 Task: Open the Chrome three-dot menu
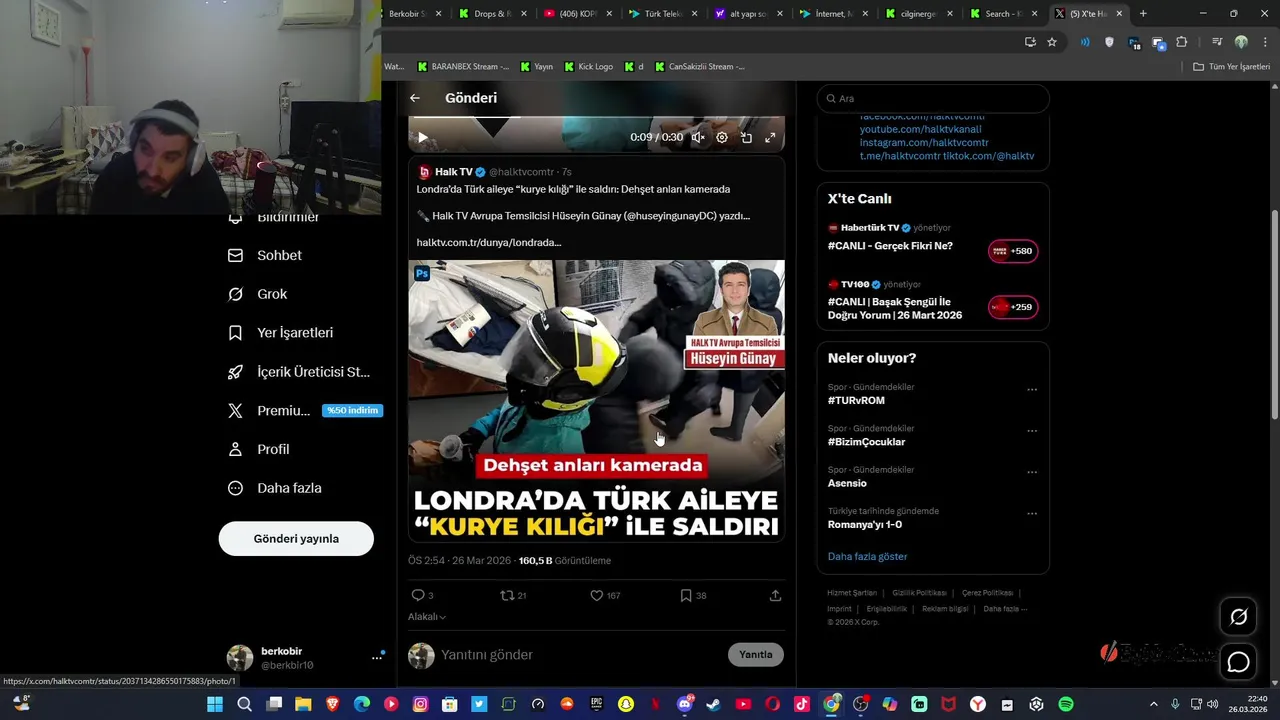pyautogui.click(x=1264, y=42)
